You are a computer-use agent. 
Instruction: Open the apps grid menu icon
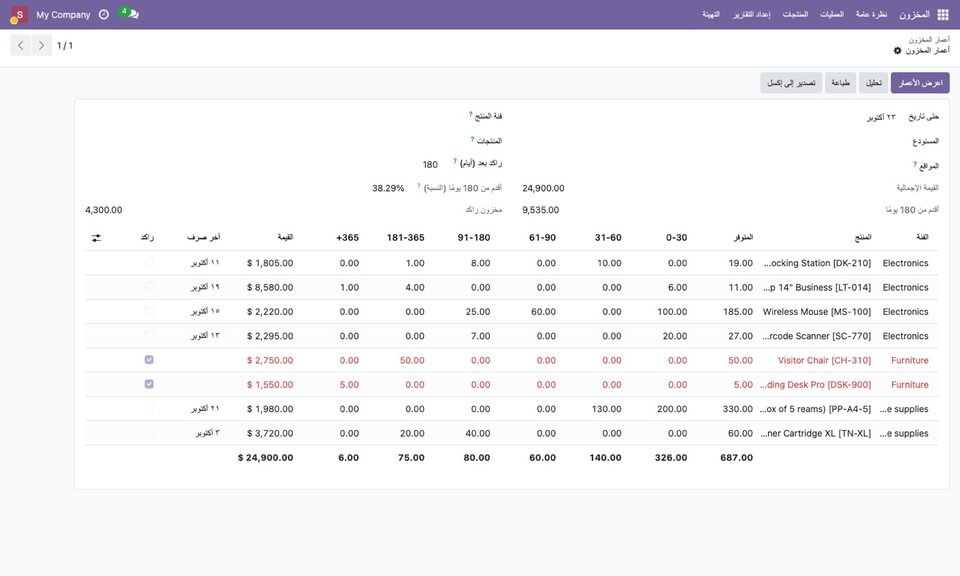click(x=943, y=15)
